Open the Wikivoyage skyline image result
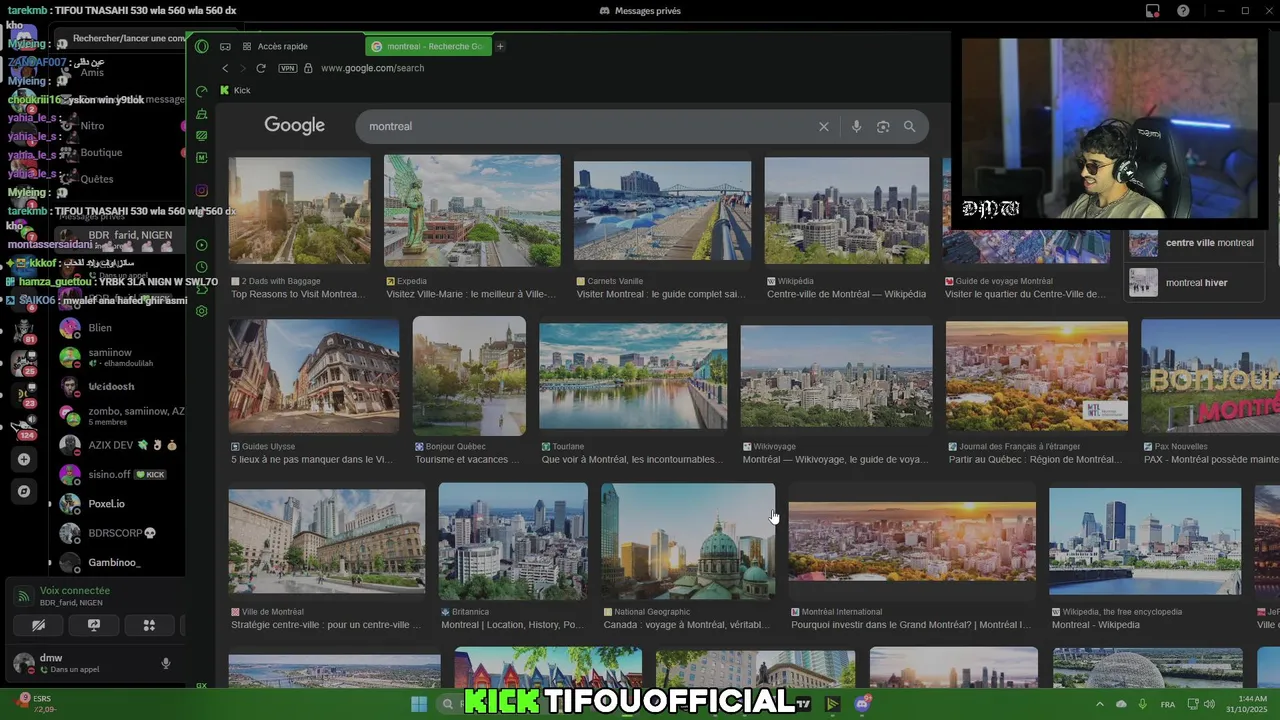Image resolution: width=1280 pixels, height=720 pixels. coord(836,376)
